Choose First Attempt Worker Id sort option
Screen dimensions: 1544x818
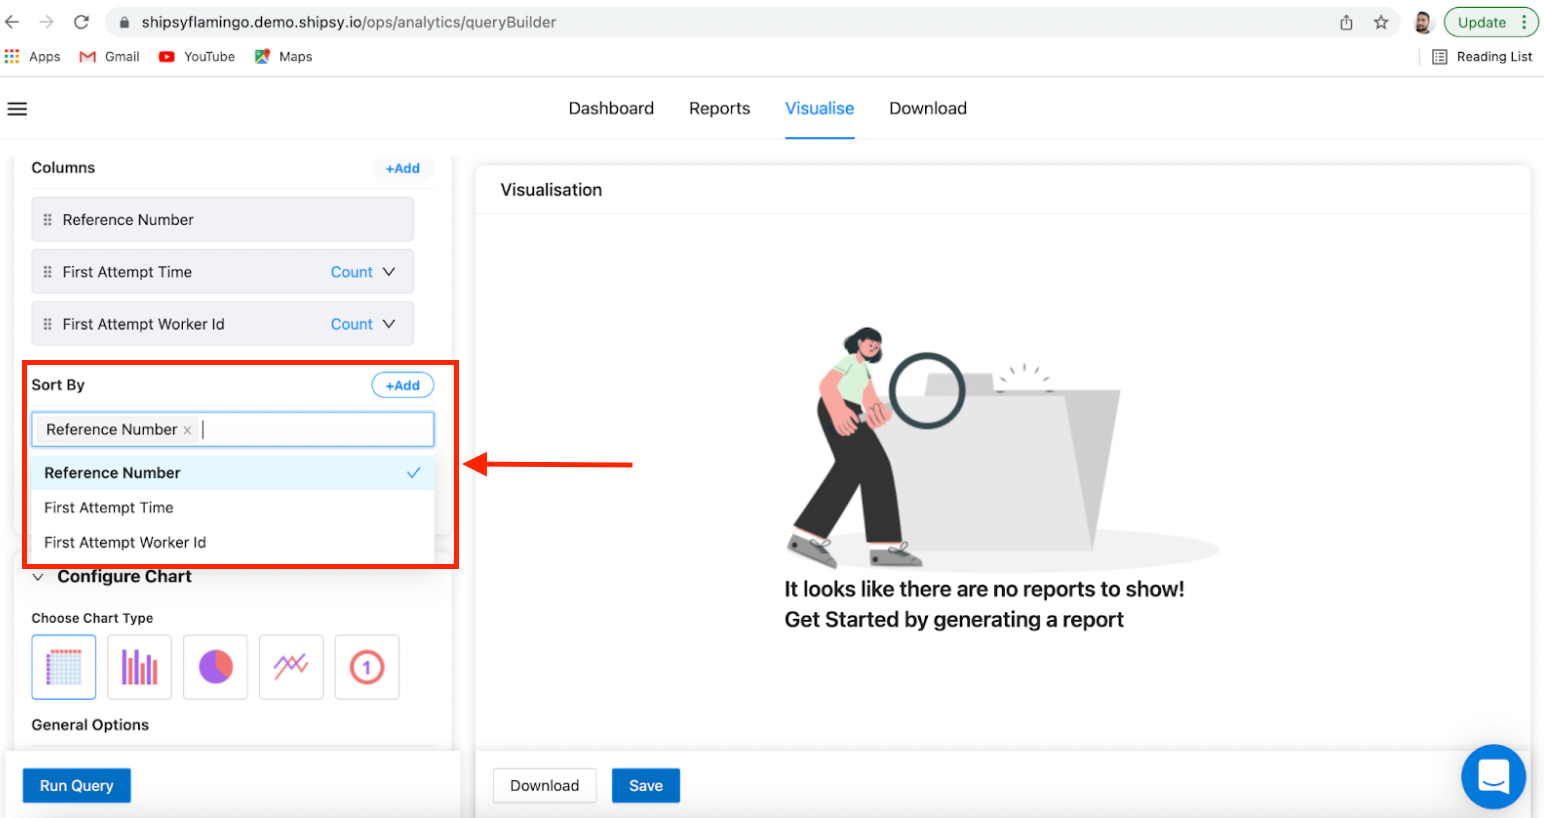[x=125, y=543]
